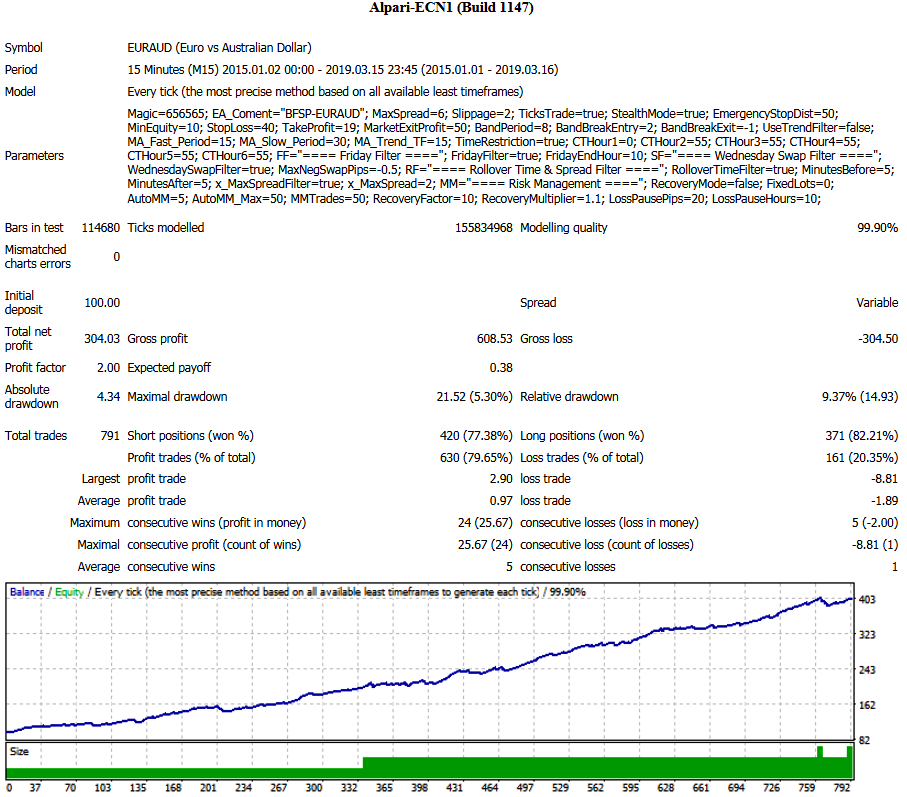Click the Largest loss trade value -8.81
Screen dimensions: 907x797
[884, 478]
